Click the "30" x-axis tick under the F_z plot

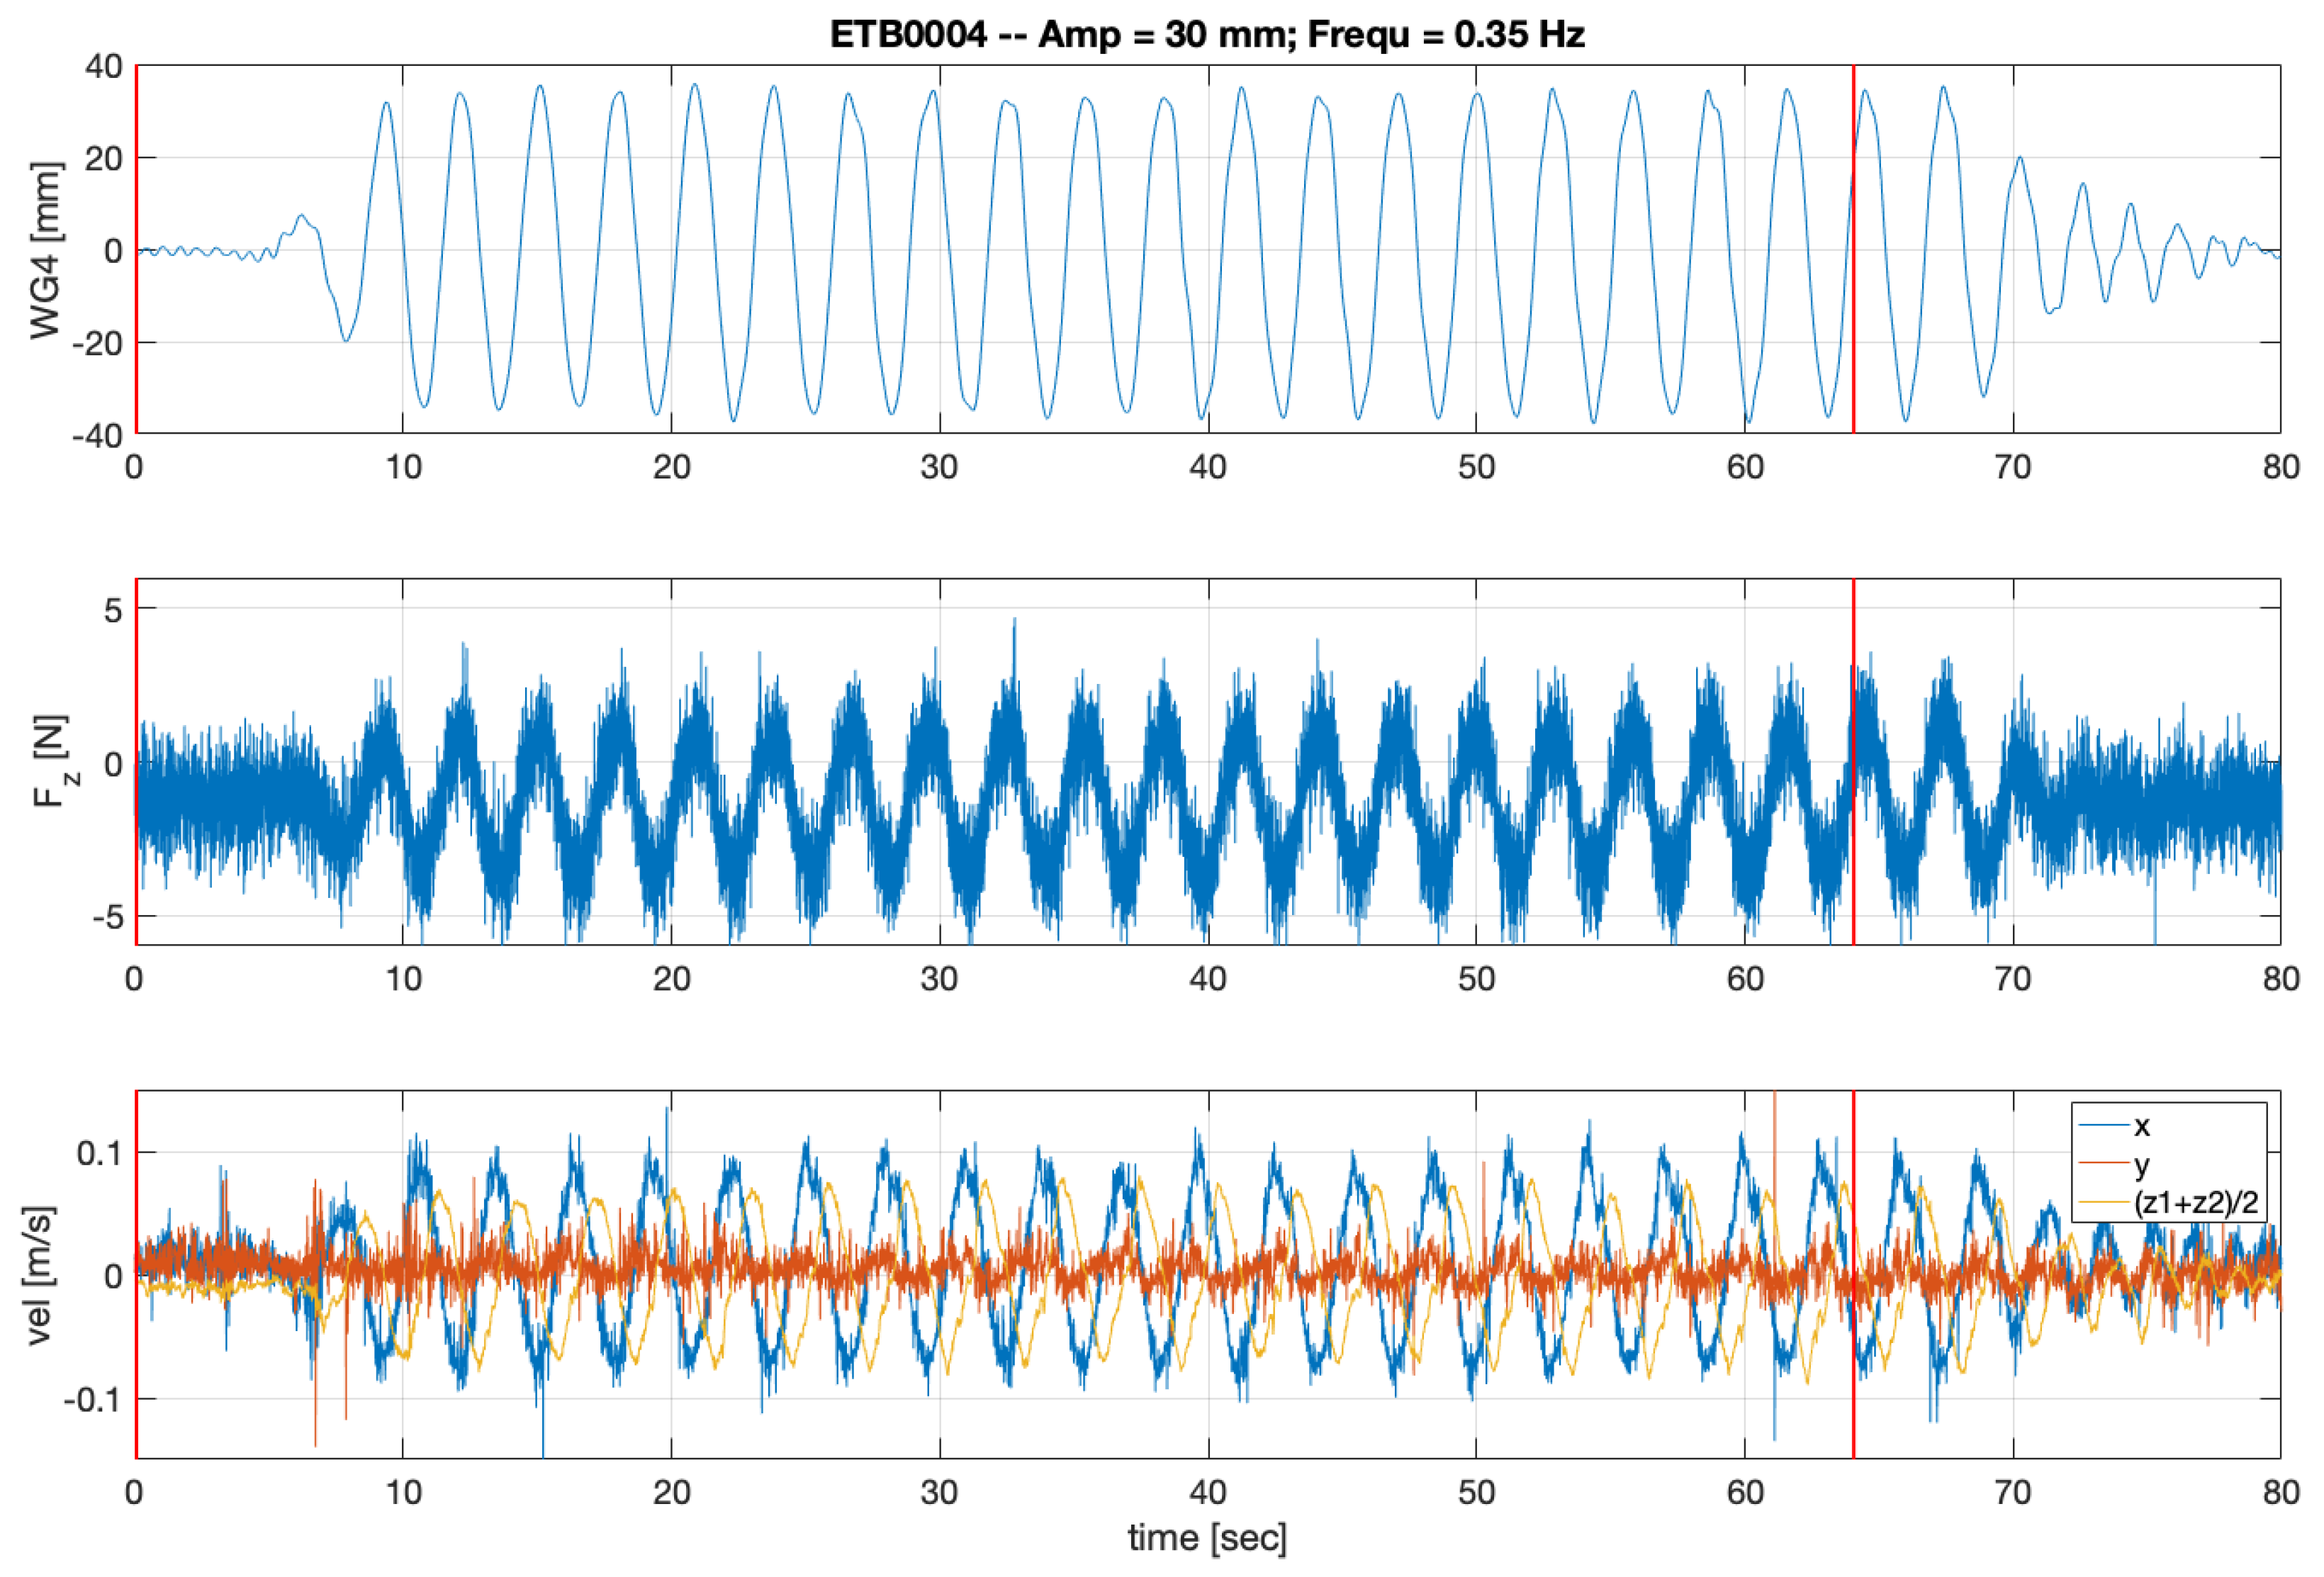pos(940,978)
